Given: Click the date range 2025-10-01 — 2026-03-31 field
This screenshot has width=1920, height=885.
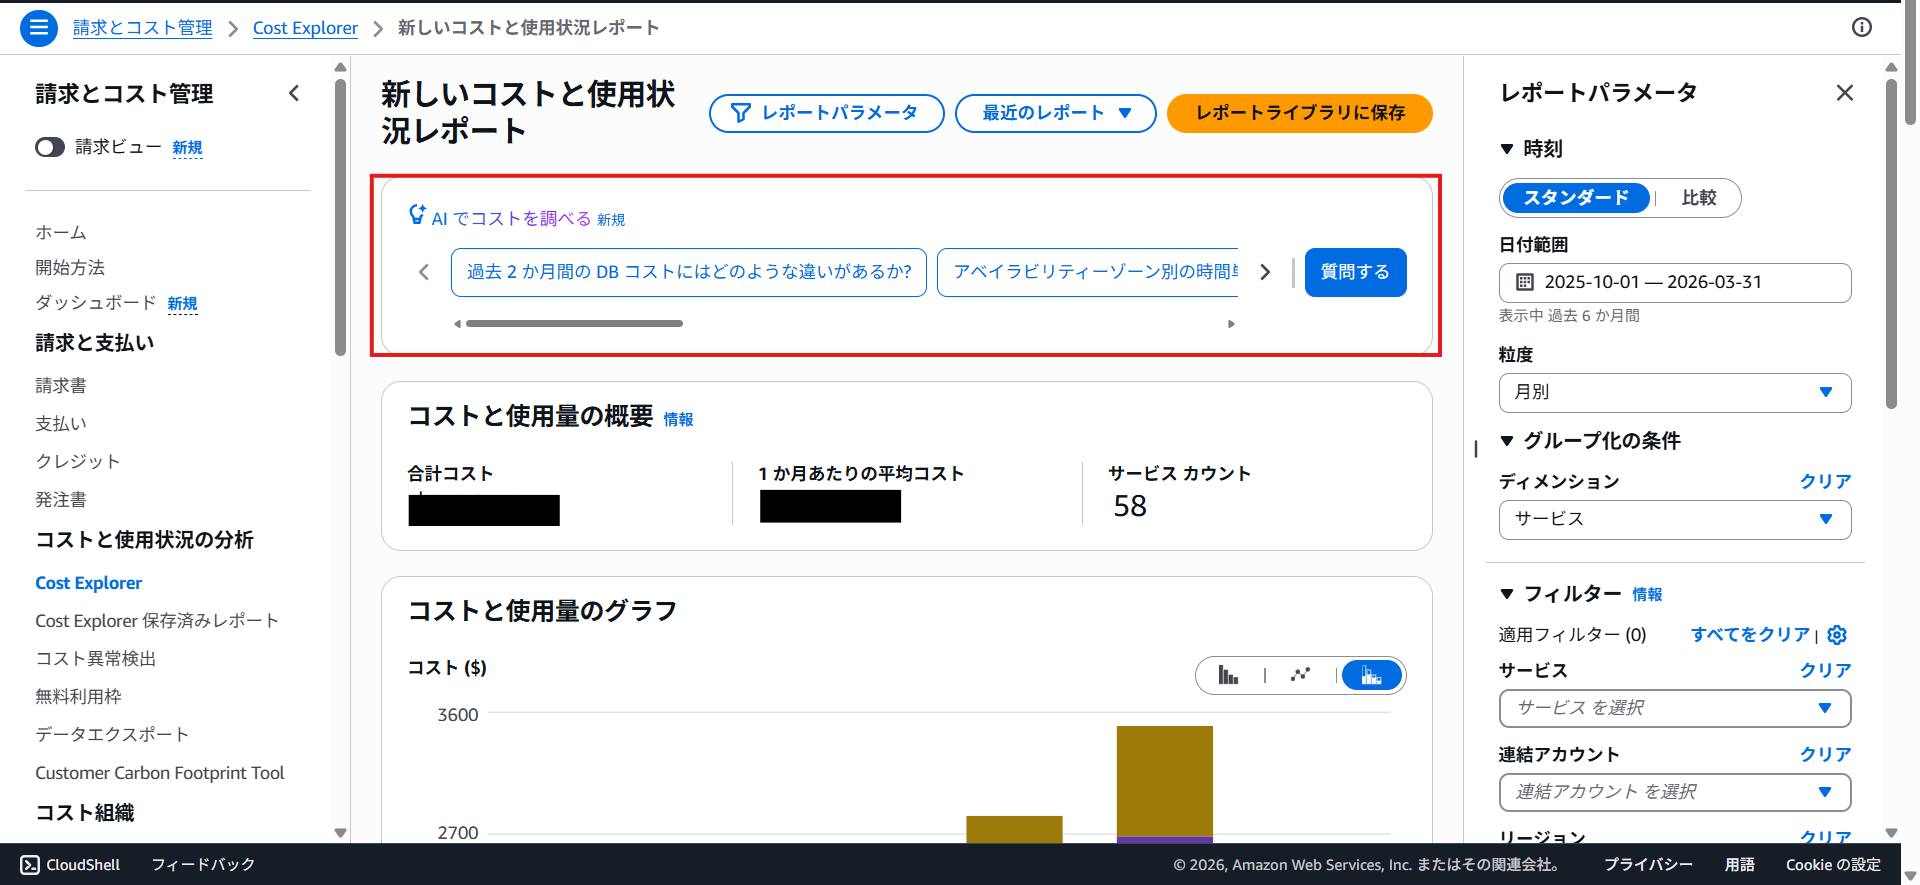Looking at the screenshot, I should pyautogui.click(x=1675, y=283).
